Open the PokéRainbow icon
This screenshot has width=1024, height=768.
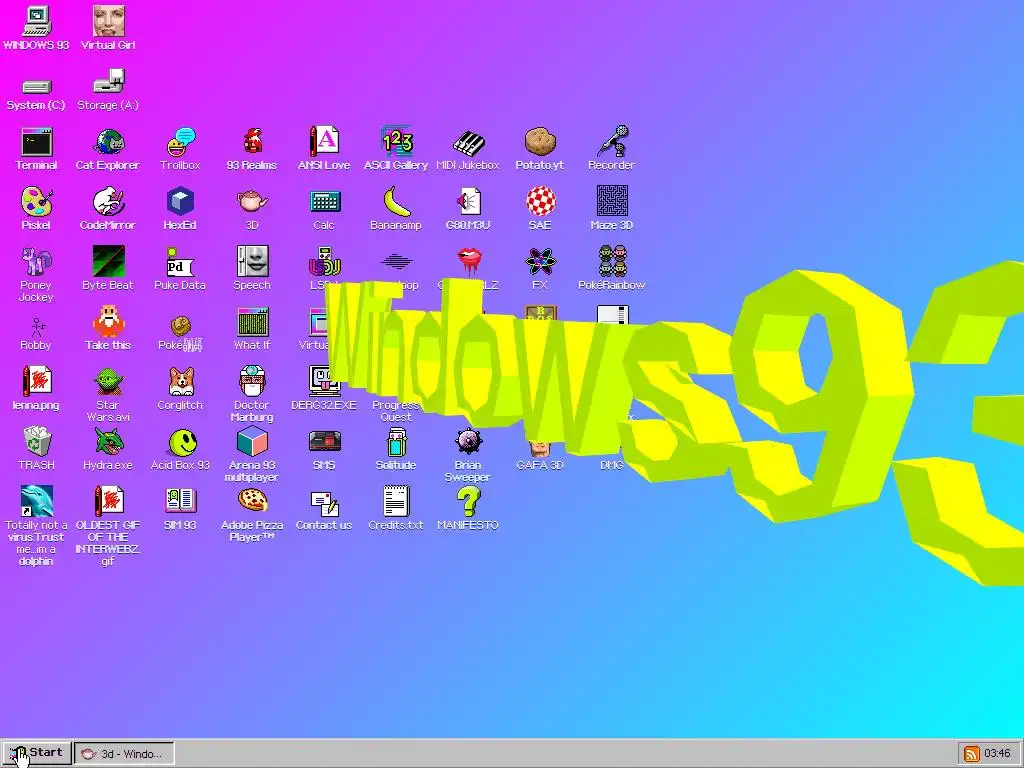(613, 261)
